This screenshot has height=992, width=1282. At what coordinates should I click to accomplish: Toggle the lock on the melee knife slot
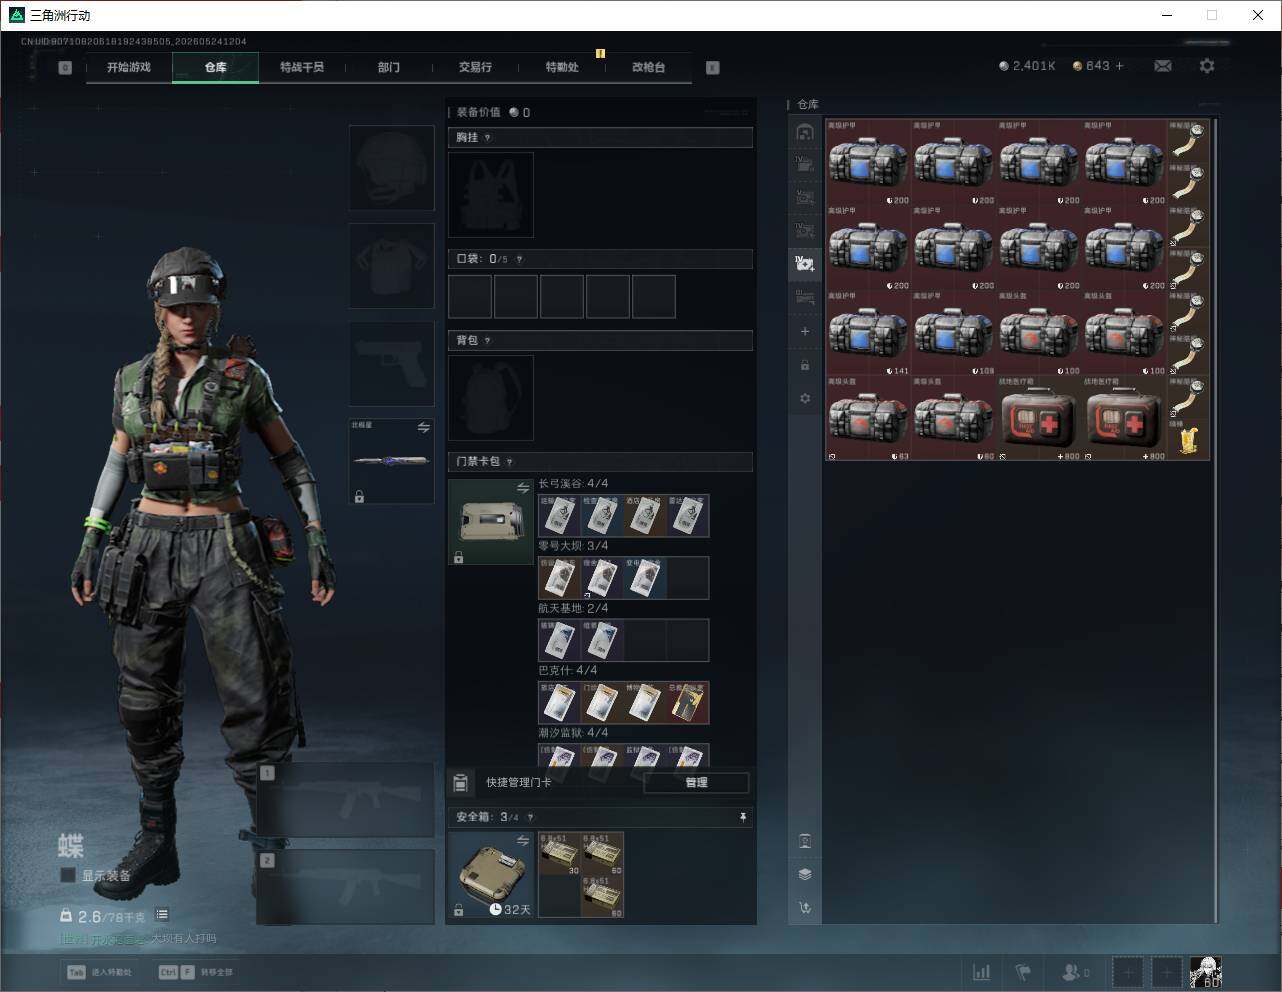click(x=359, y=496)
